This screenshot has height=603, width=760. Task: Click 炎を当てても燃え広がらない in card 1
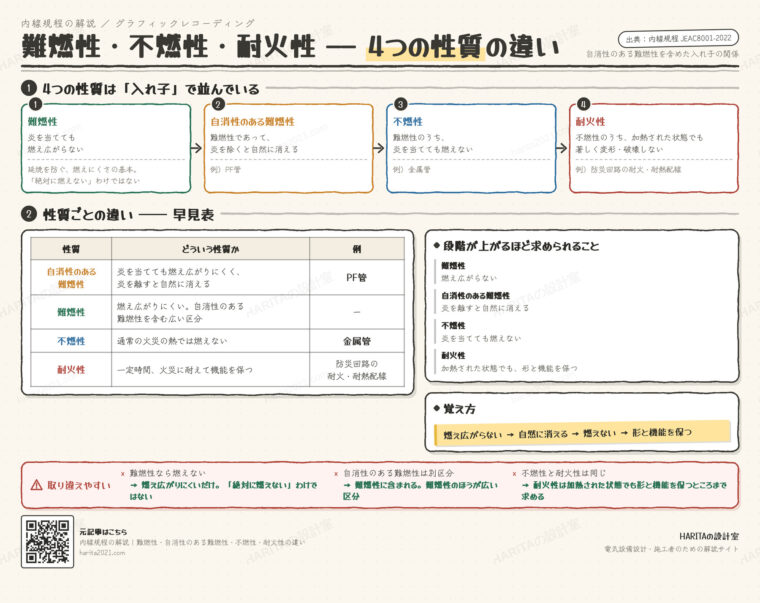(55, 143)
